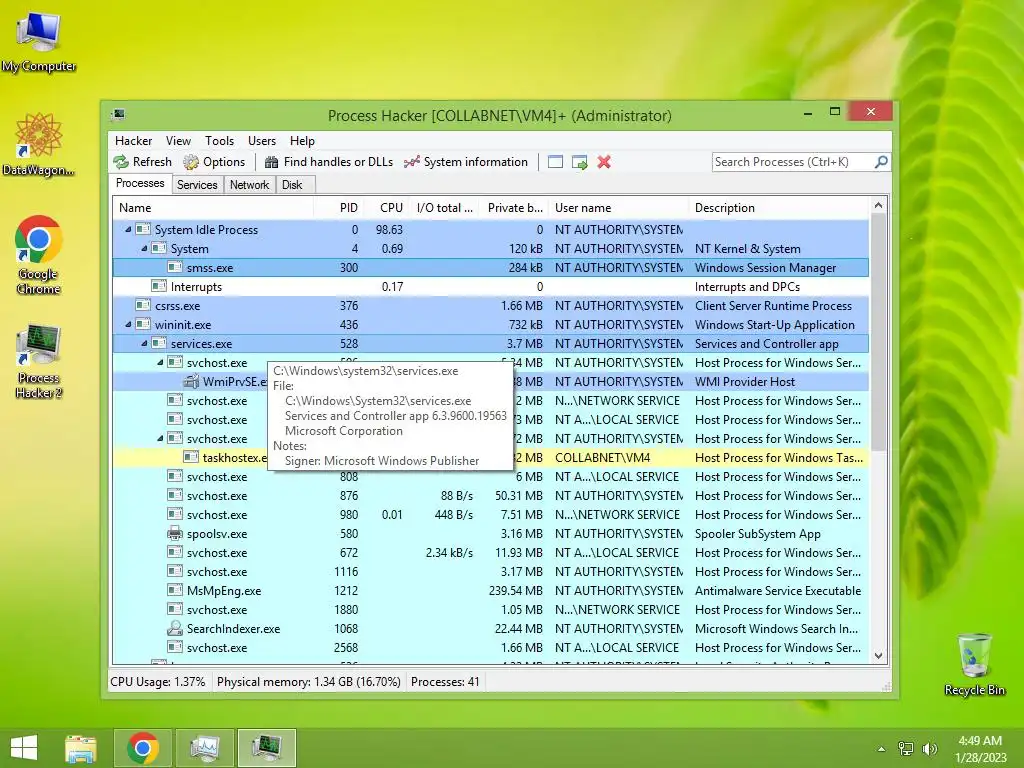Click the Refresh toolbar icon
This screenshot has height=768, width=1024.
click(121, 162)
